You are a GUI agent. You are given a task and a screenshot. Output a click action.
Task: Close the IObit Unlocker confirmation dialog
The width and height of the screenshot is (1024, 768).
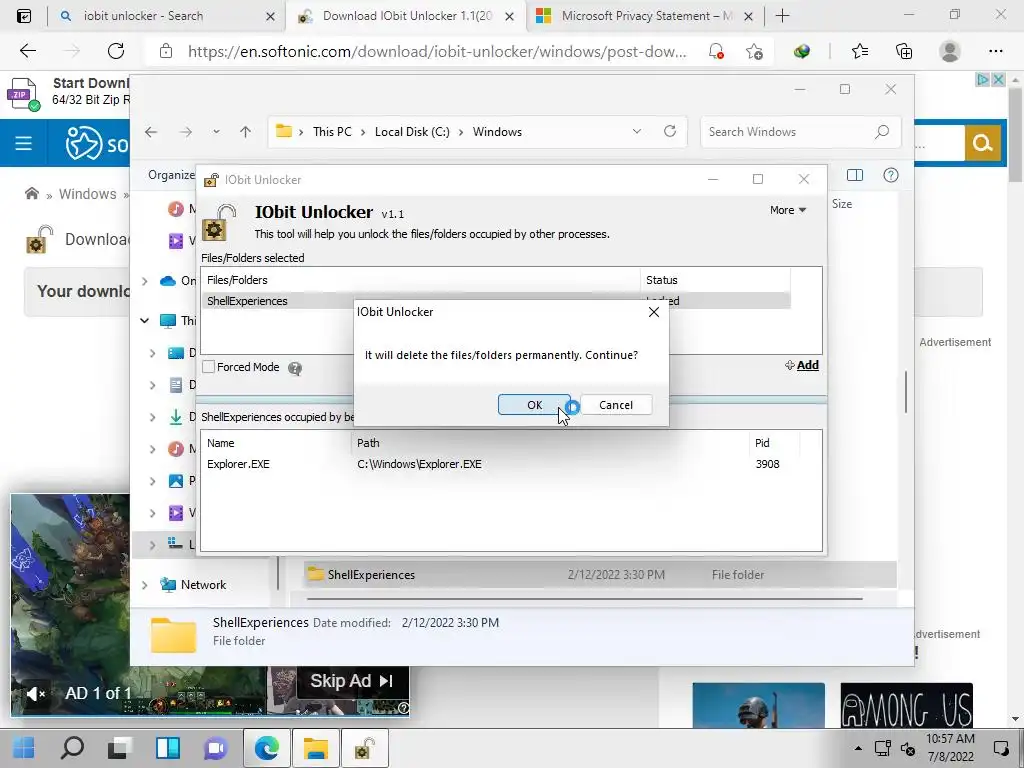coord(654,312)
